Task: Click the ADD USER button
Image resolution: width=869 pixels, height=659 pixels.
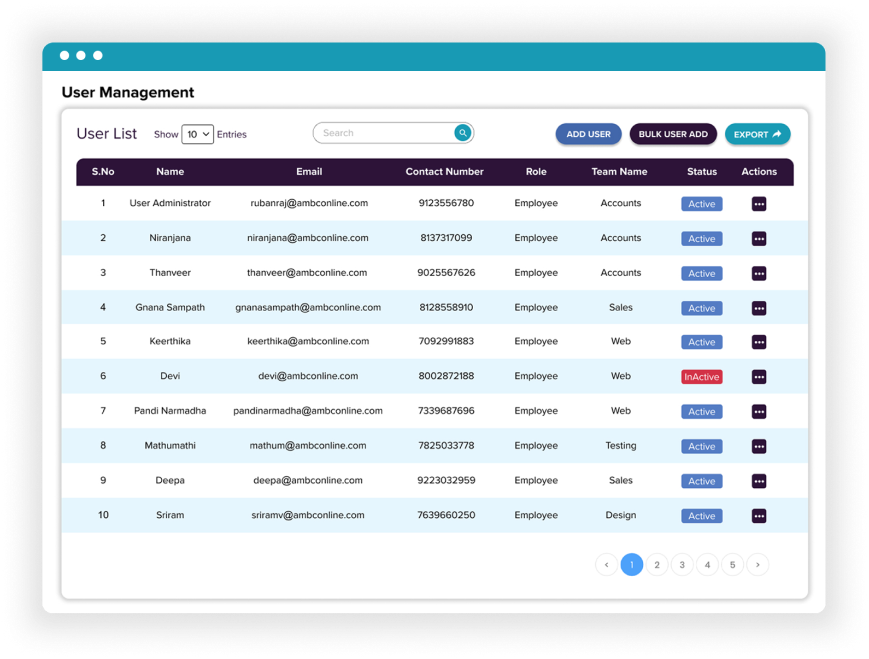Action: [x=588, y=133]
